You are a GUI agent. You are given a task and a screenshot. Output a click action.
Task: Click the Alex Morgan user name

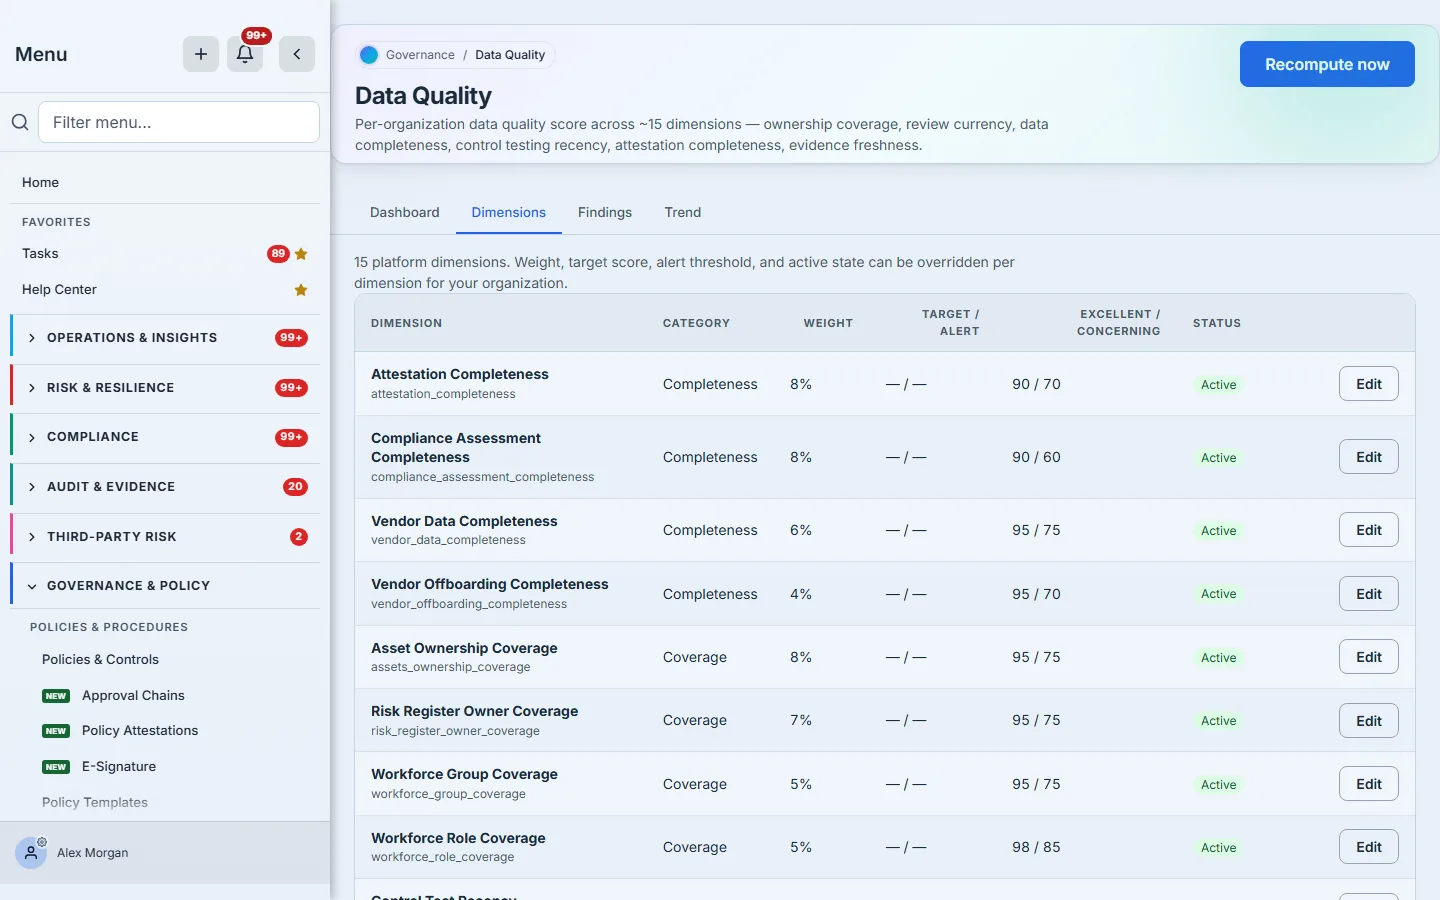point(93,853)
